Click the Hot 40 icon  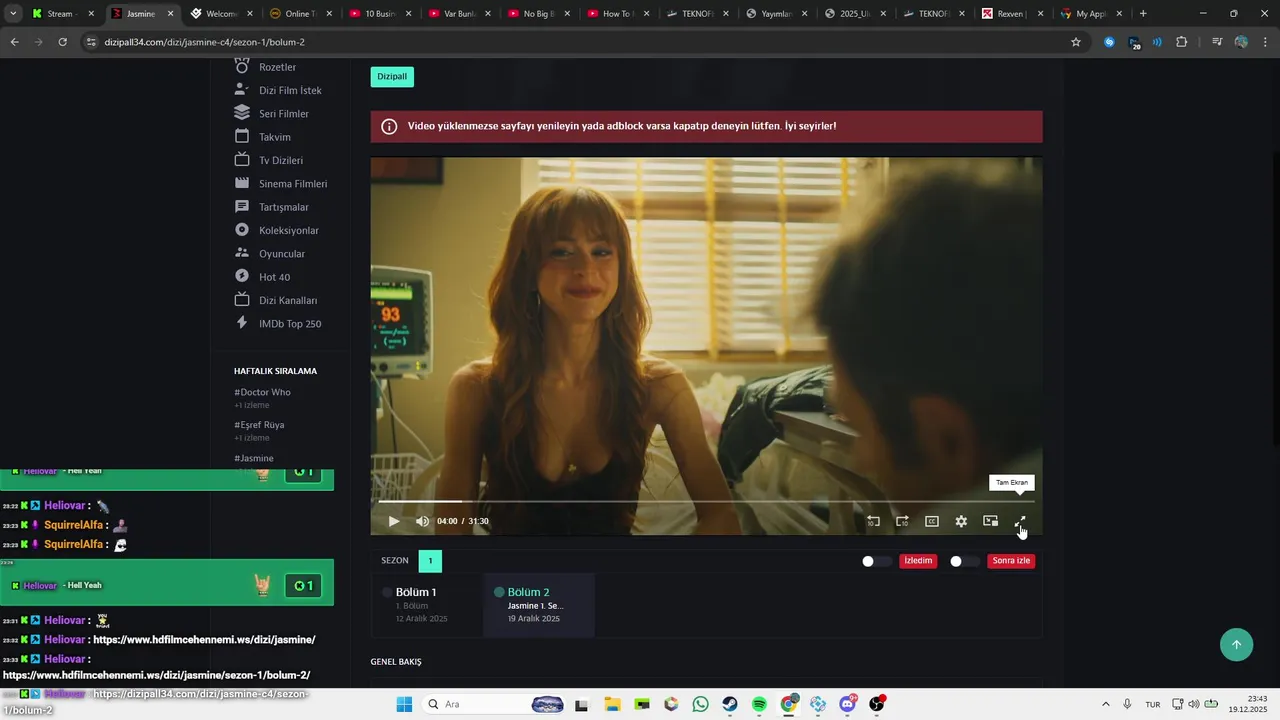(241, 277)
